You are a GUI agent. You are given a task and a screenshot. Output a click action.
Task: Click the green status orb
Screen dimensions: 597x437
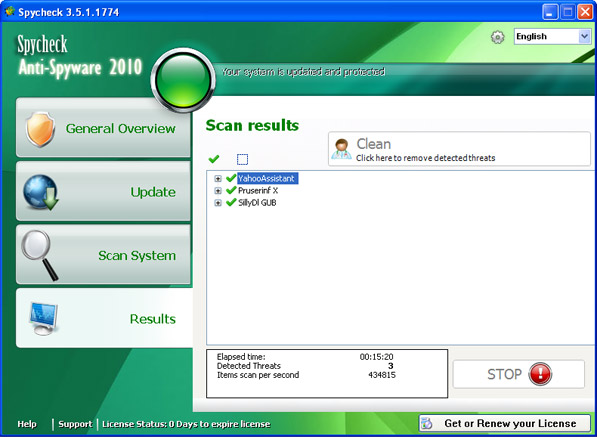click(184, 80)
